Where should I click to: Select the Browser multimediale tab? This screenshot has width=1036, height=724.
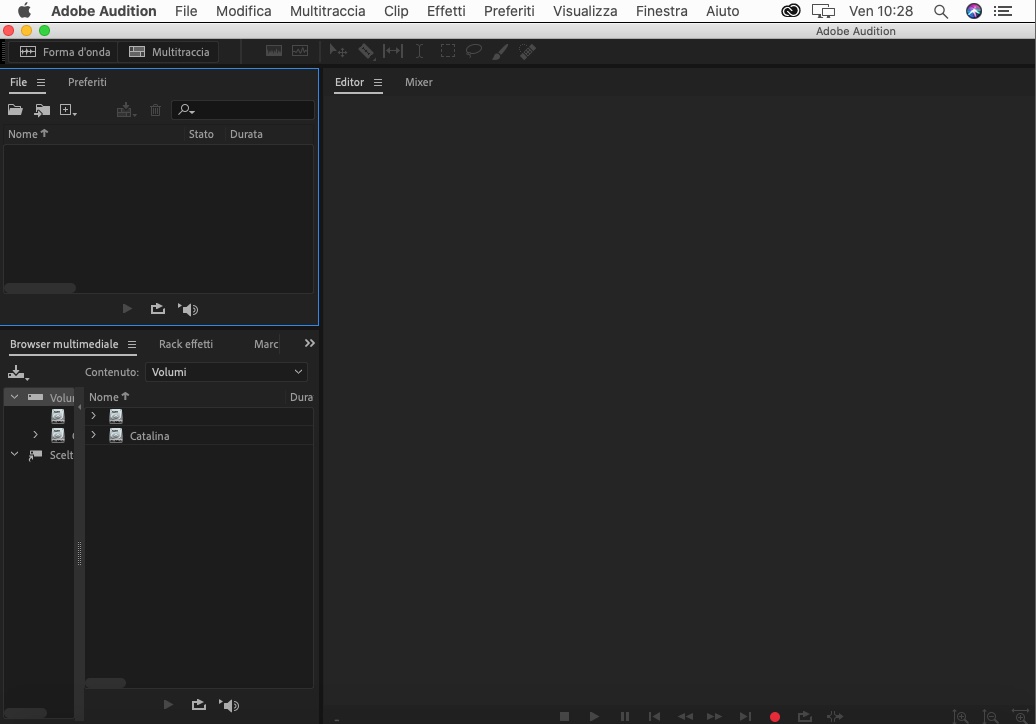[64, 344]
